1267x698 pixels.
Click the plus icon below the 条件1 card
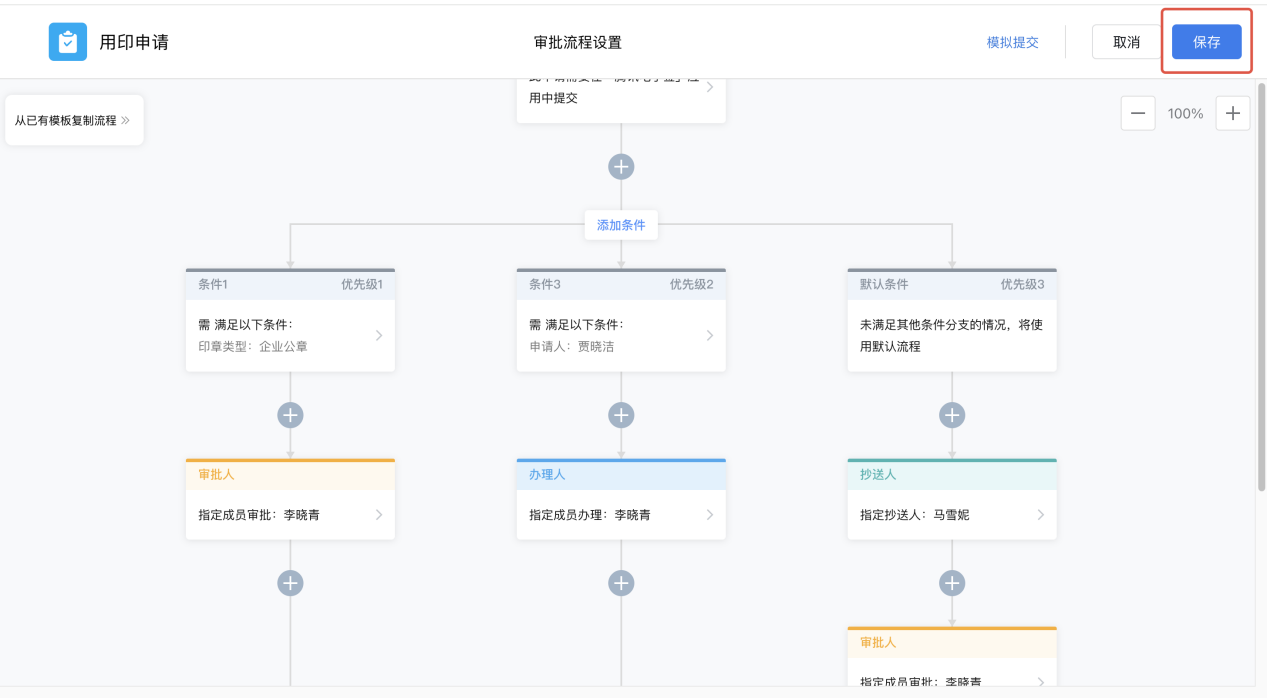pyautogui.click(x=290, y=414)
